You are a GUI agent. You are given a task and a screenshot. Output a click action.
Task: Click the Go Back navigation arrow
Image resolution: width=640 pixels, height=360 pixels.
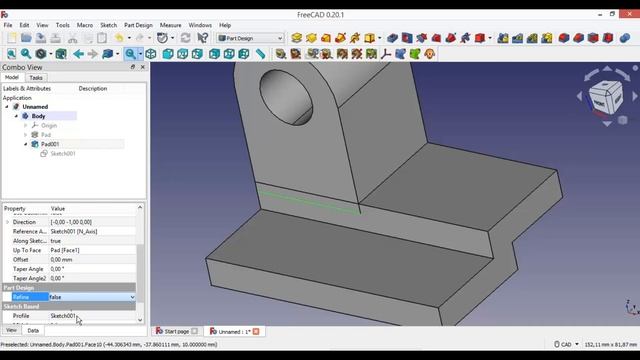click(x=78, y=54)
